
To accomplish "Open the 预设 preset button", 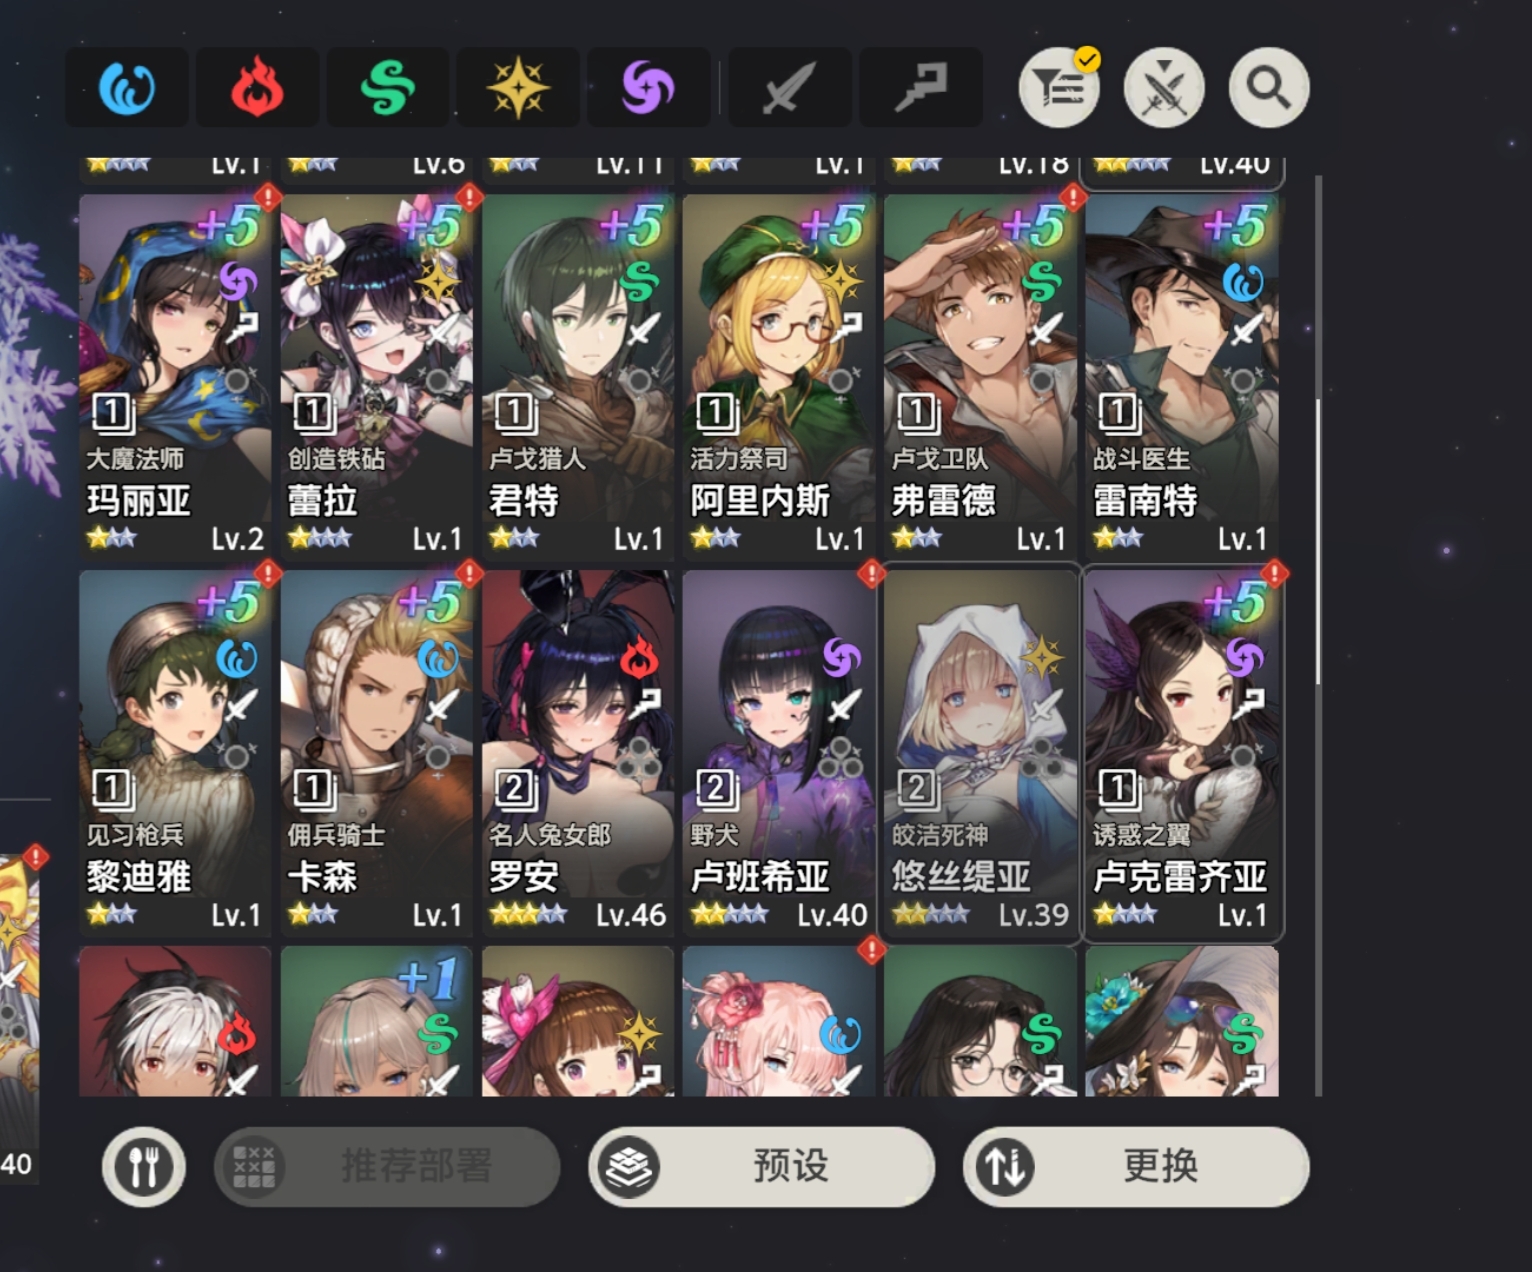I will coord(761,1166).
